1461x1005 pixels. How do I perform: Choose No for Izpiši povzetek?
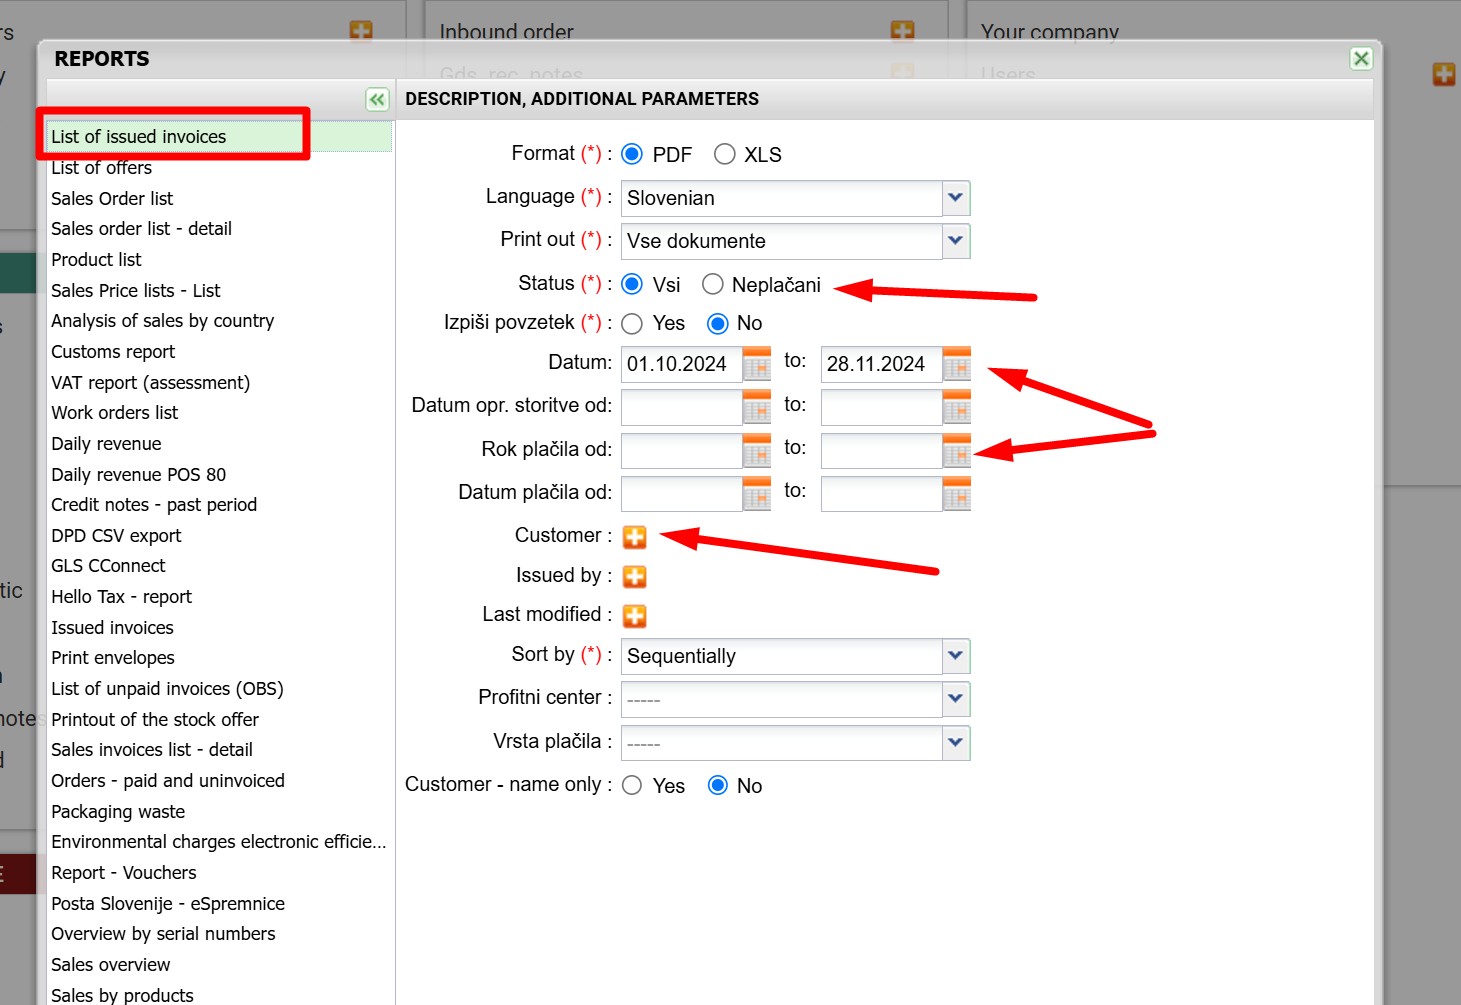click(x=717, y=323)
